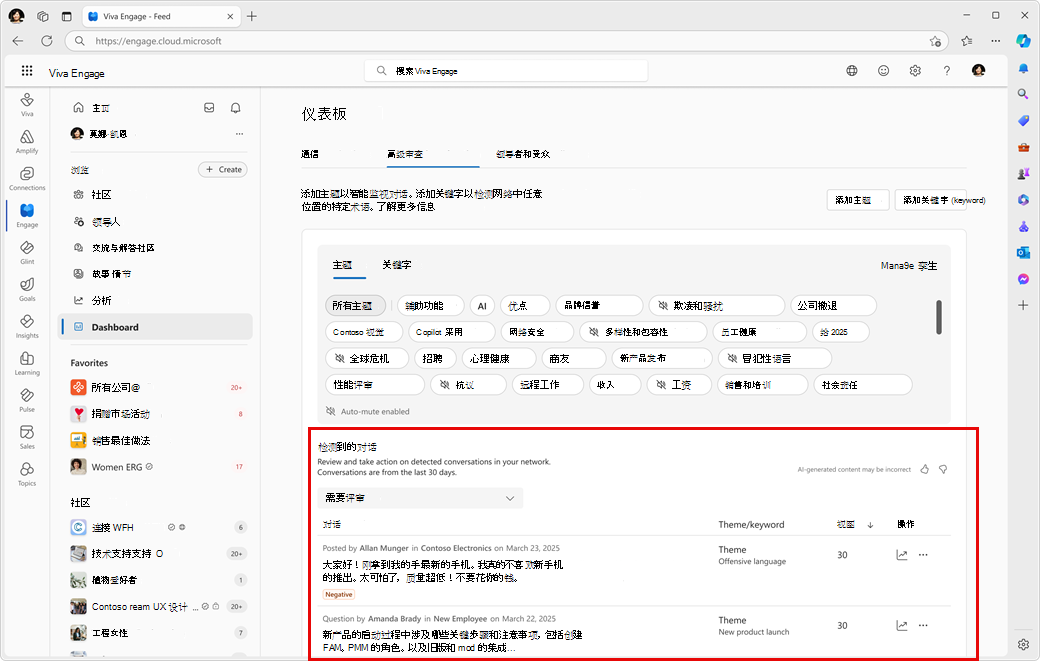The image size is (1040, 661).
Task: Open Pulse in left rail
Action: [27, 400]
